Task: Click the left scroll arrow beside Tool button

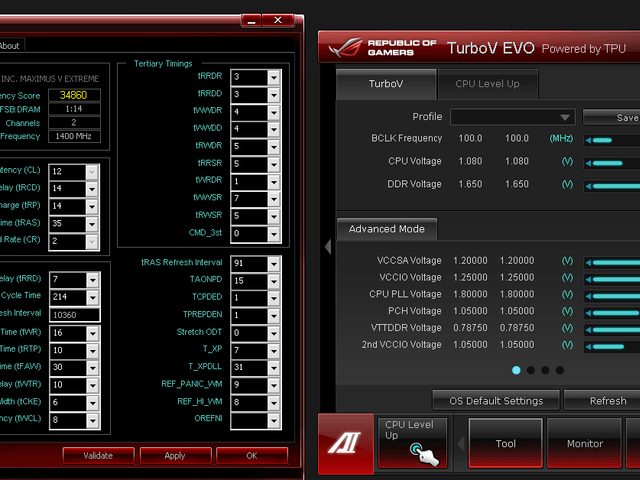Action: tap(461, 443)
